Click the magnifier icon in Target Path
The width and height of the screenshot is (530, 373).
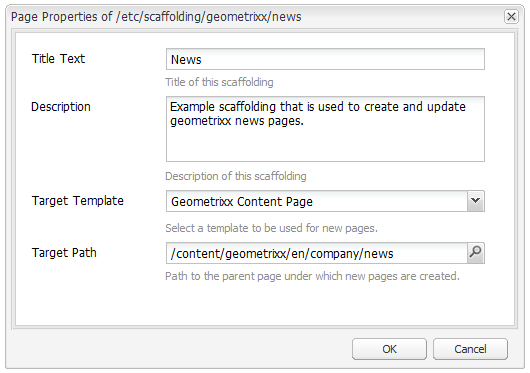point(476,253)
